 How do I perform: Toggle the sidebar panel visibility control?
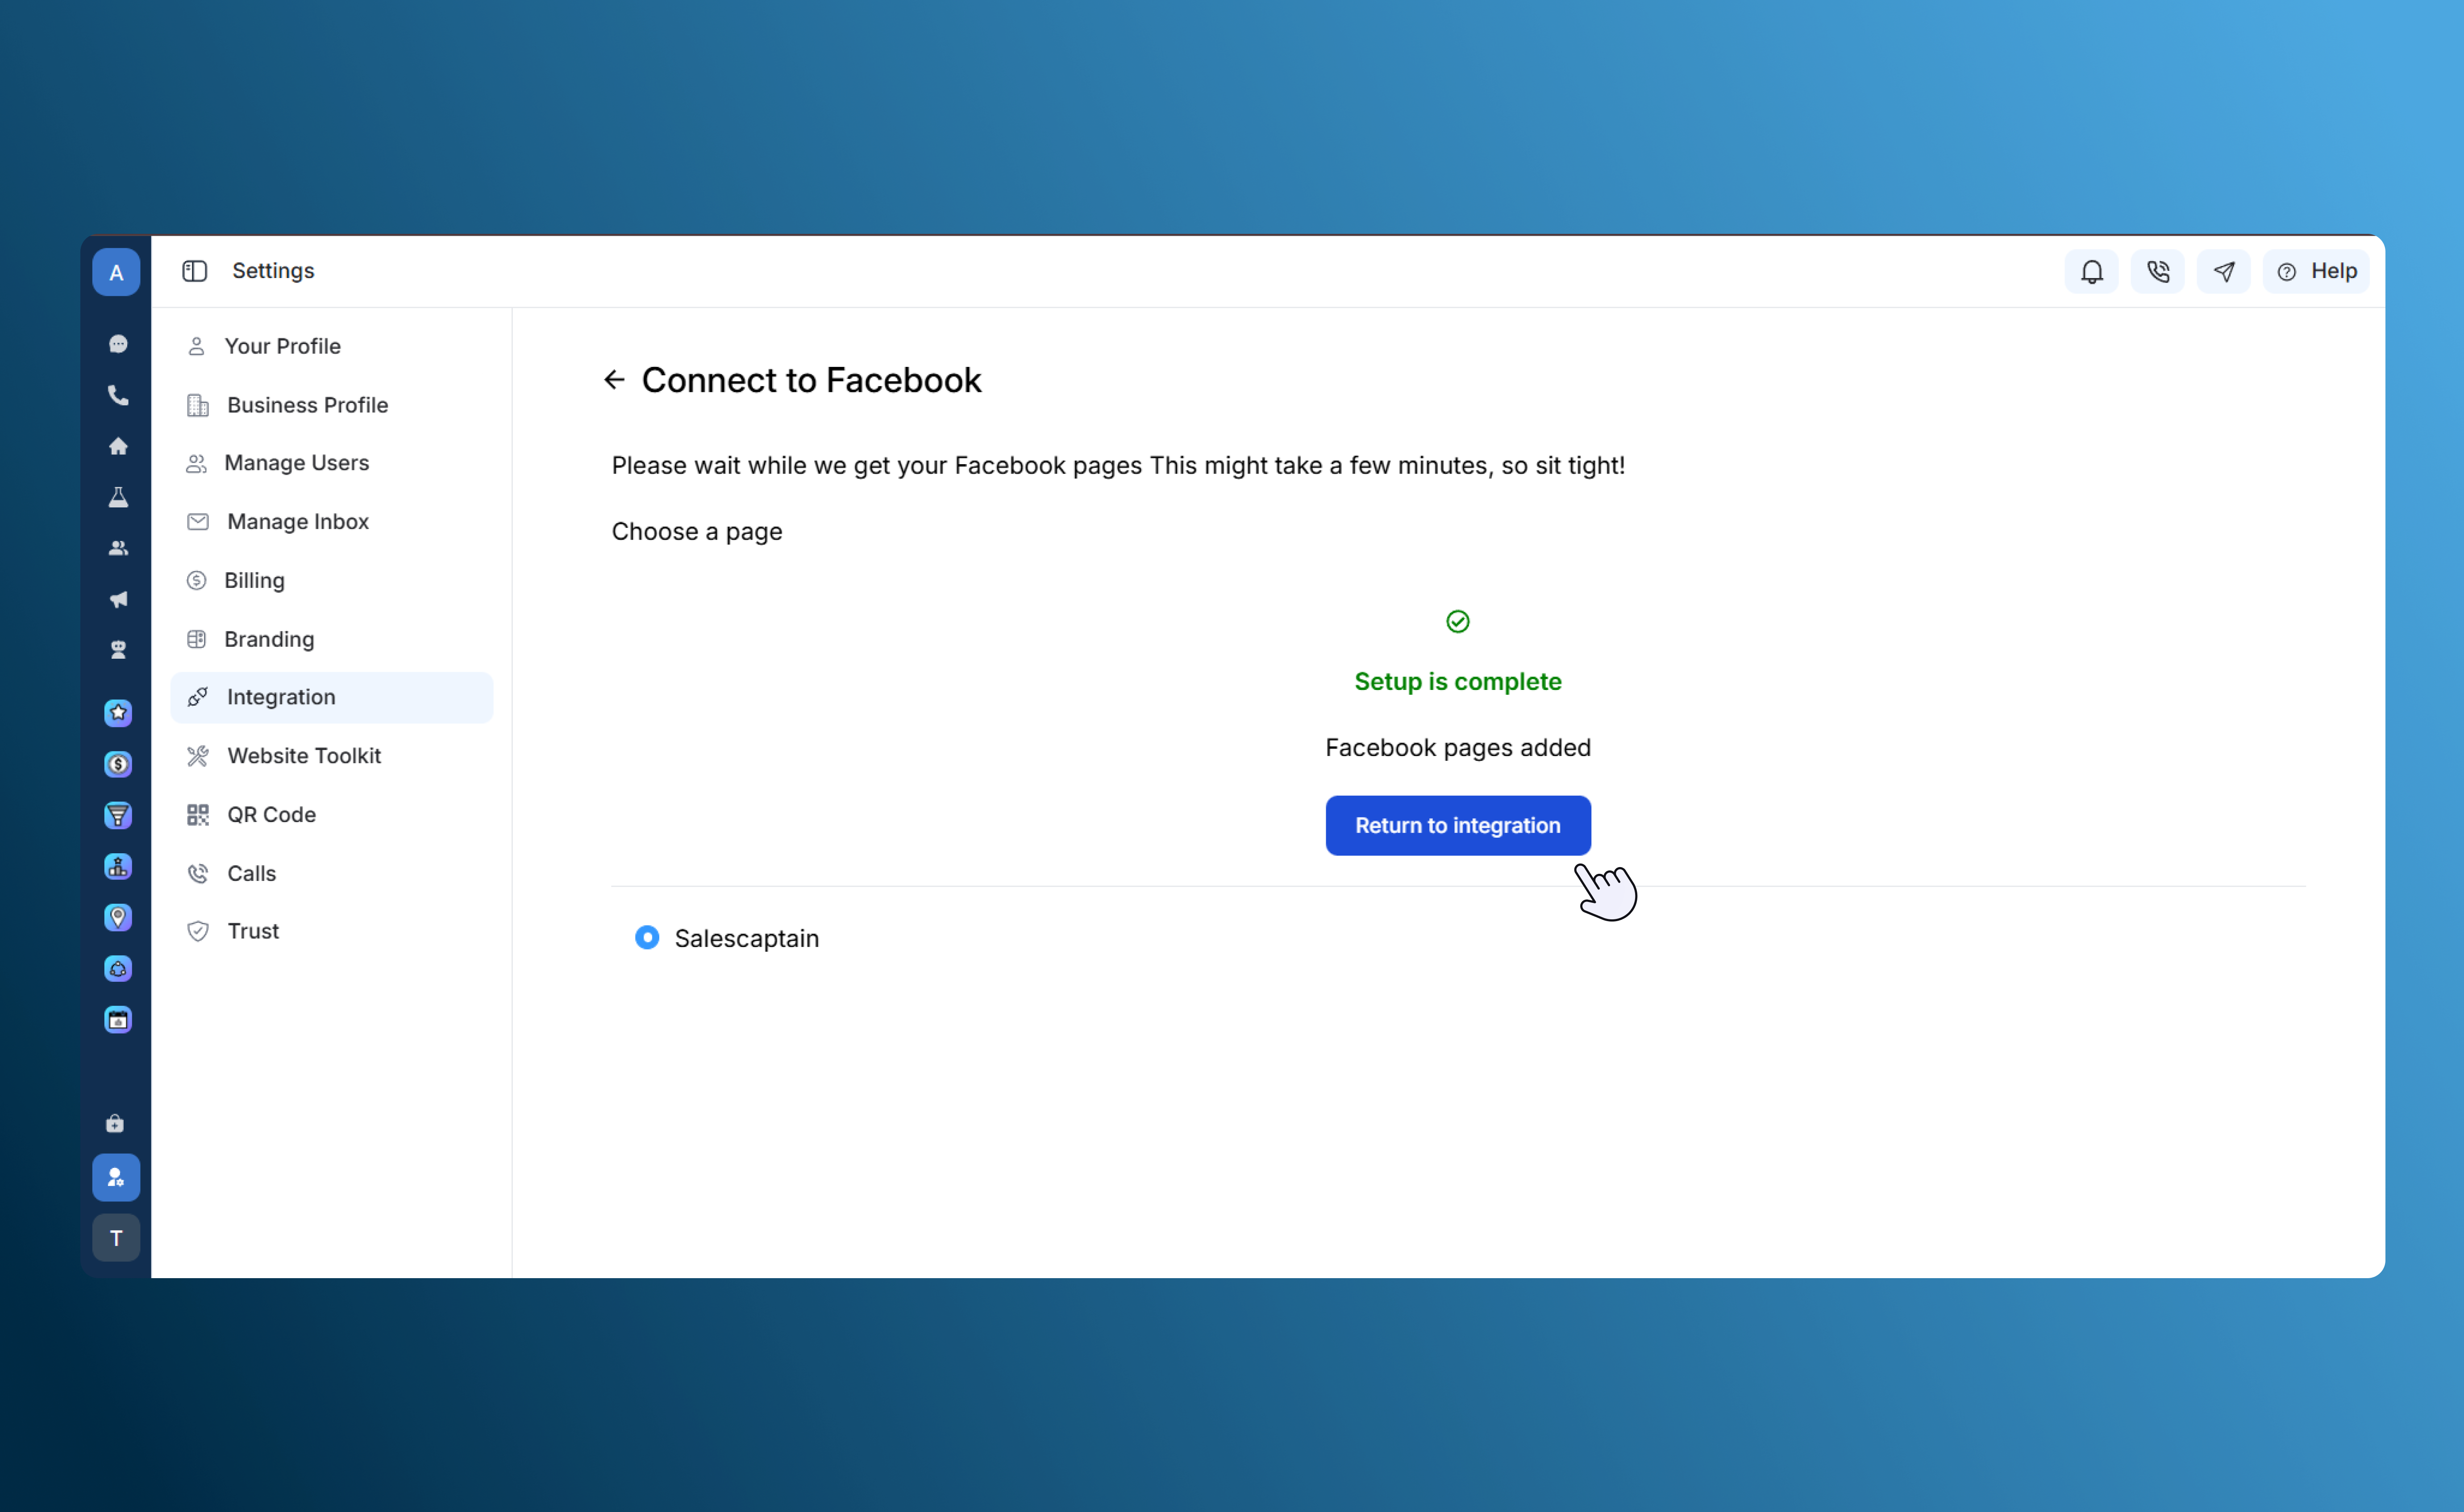pos(194,271)
